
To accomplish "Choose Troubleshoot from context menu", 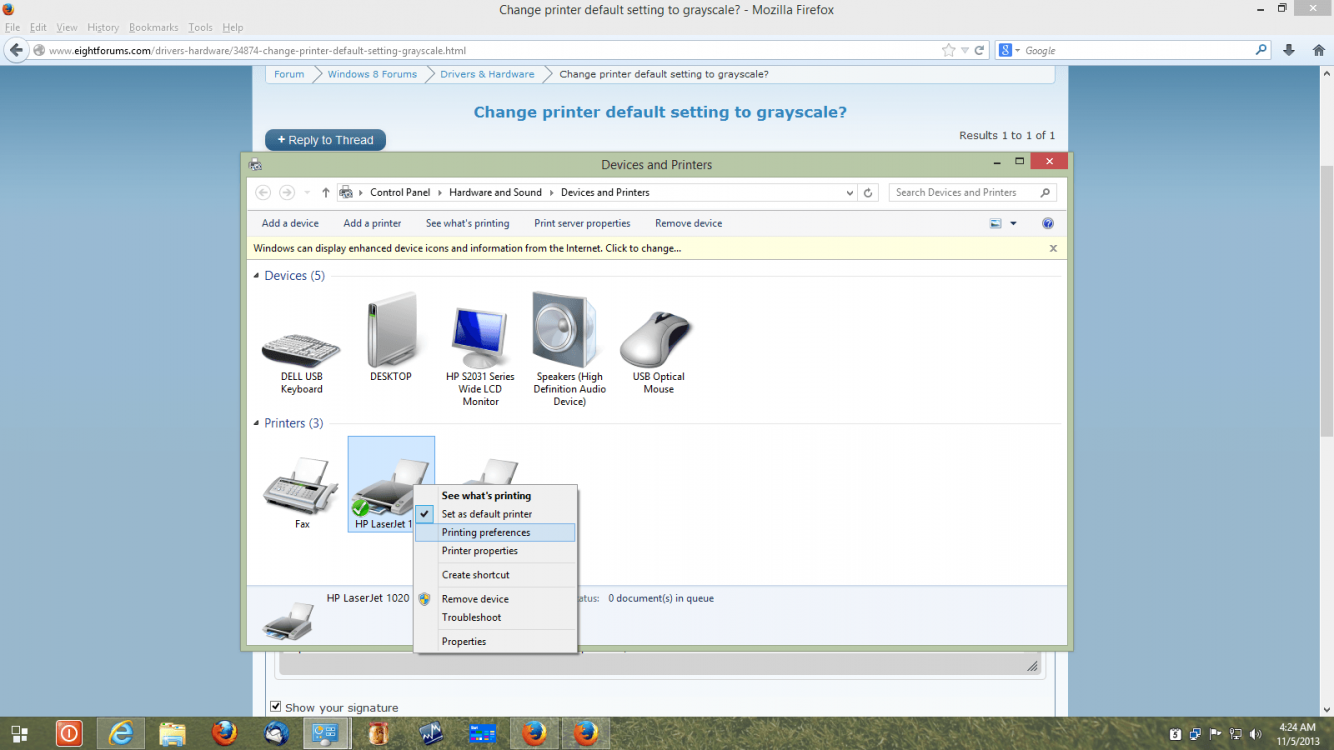I will (496, 618).
